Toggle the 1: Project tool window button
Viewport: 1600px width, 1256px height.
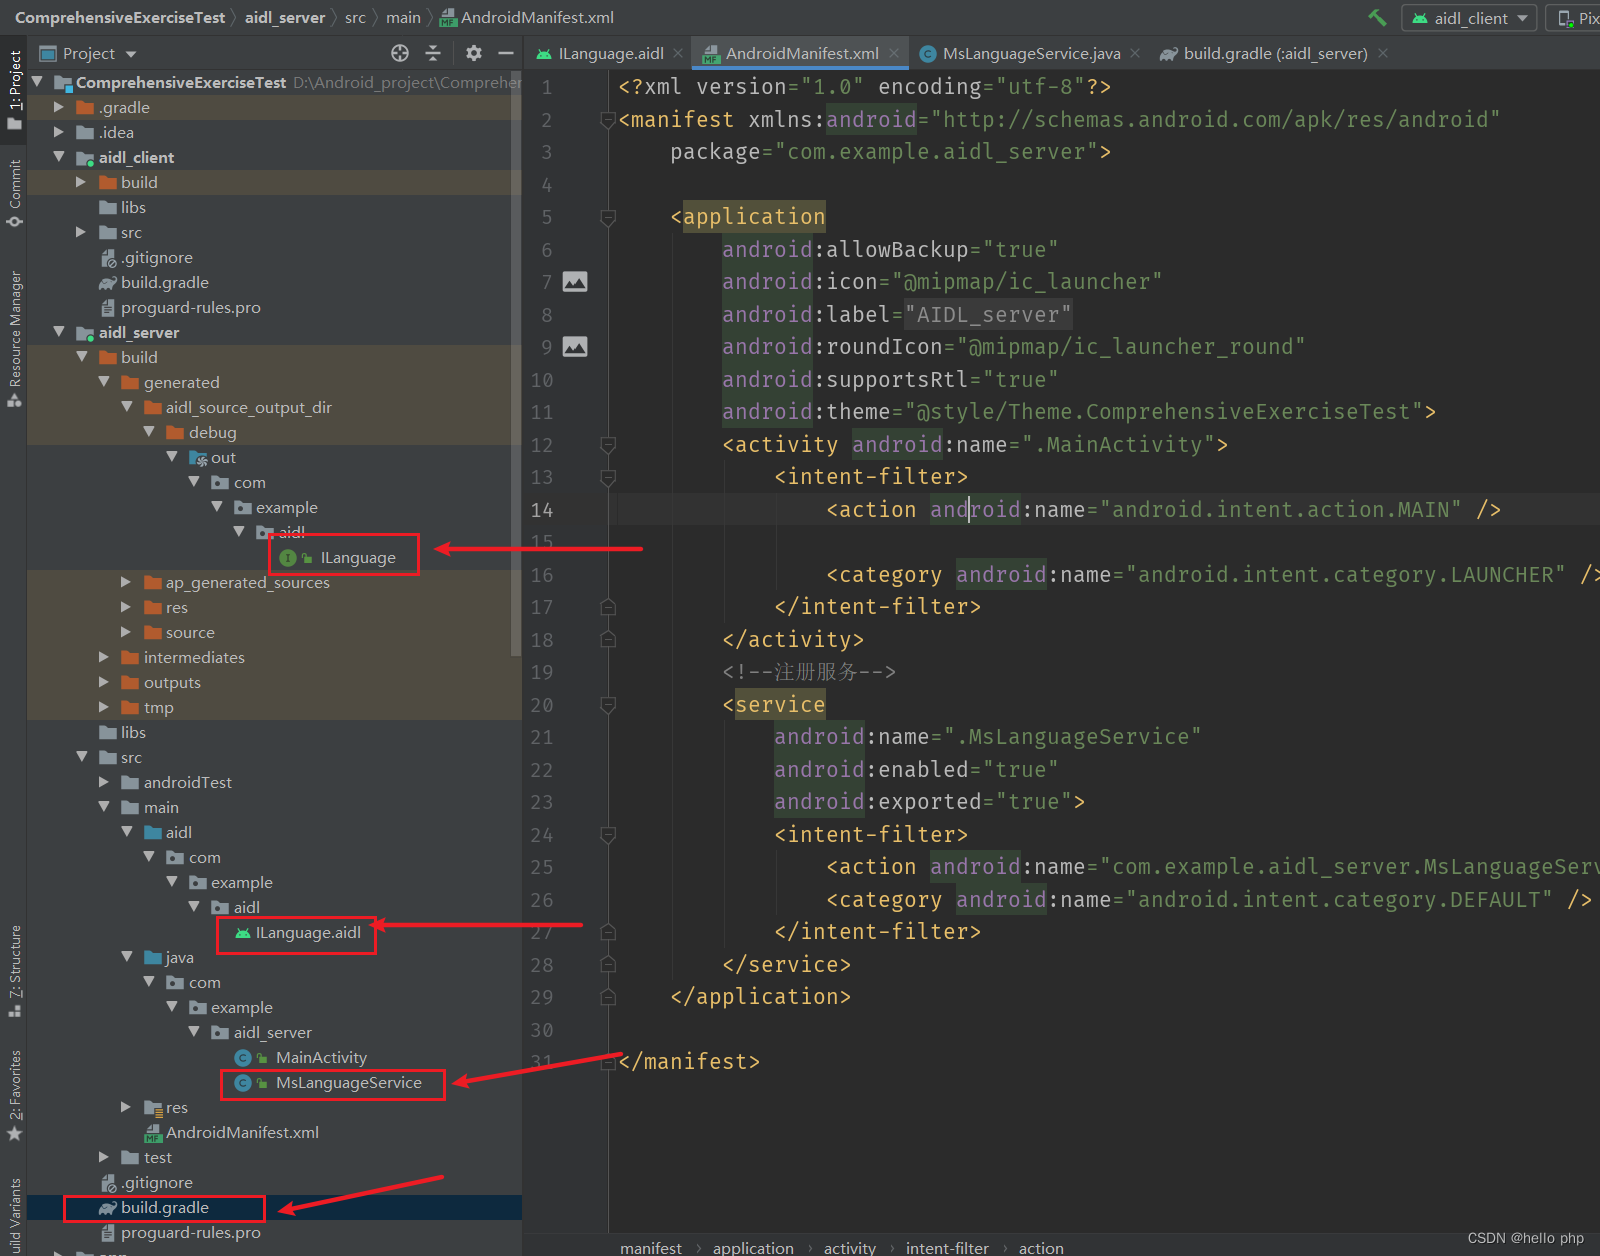point(14,89)
